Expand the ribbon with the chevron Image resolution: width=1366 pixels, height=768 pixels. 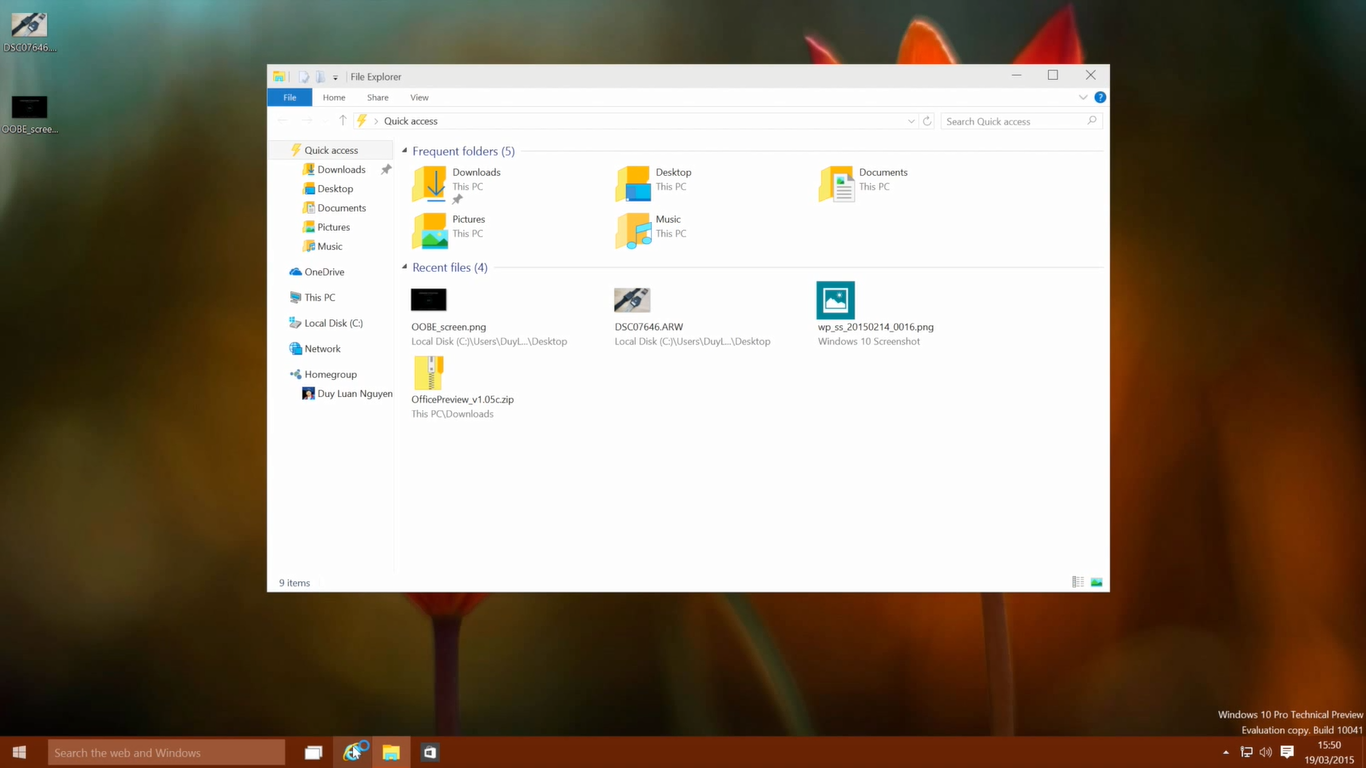(x=1083, y=97)
